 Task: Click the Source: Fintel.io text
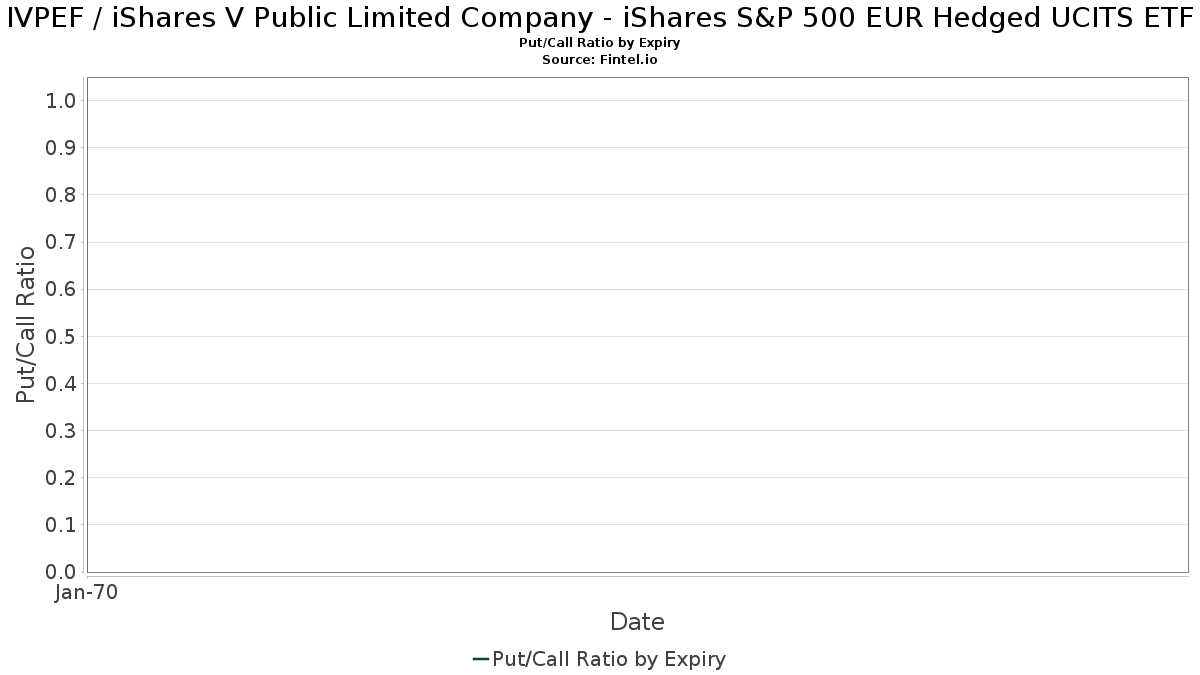click(600, 60)
